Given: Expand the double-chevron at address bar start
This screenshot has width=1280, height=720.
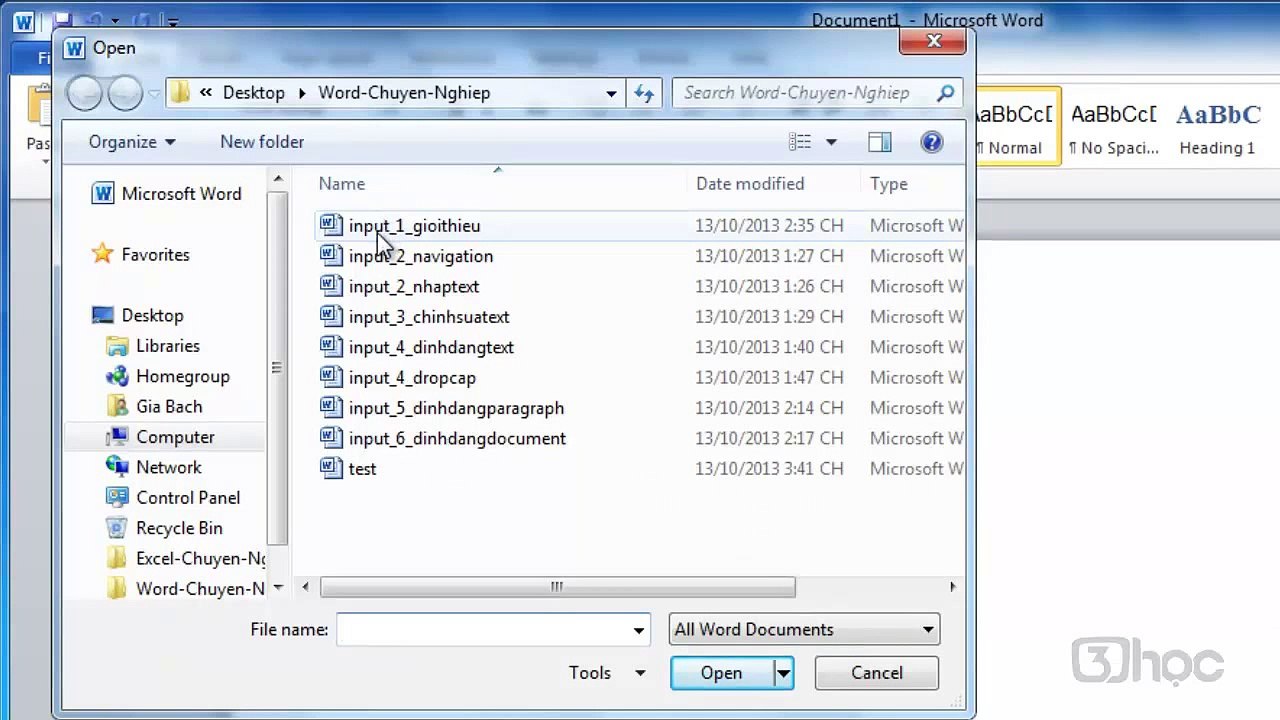Looking at the screenshot, I should pos(206,93).
